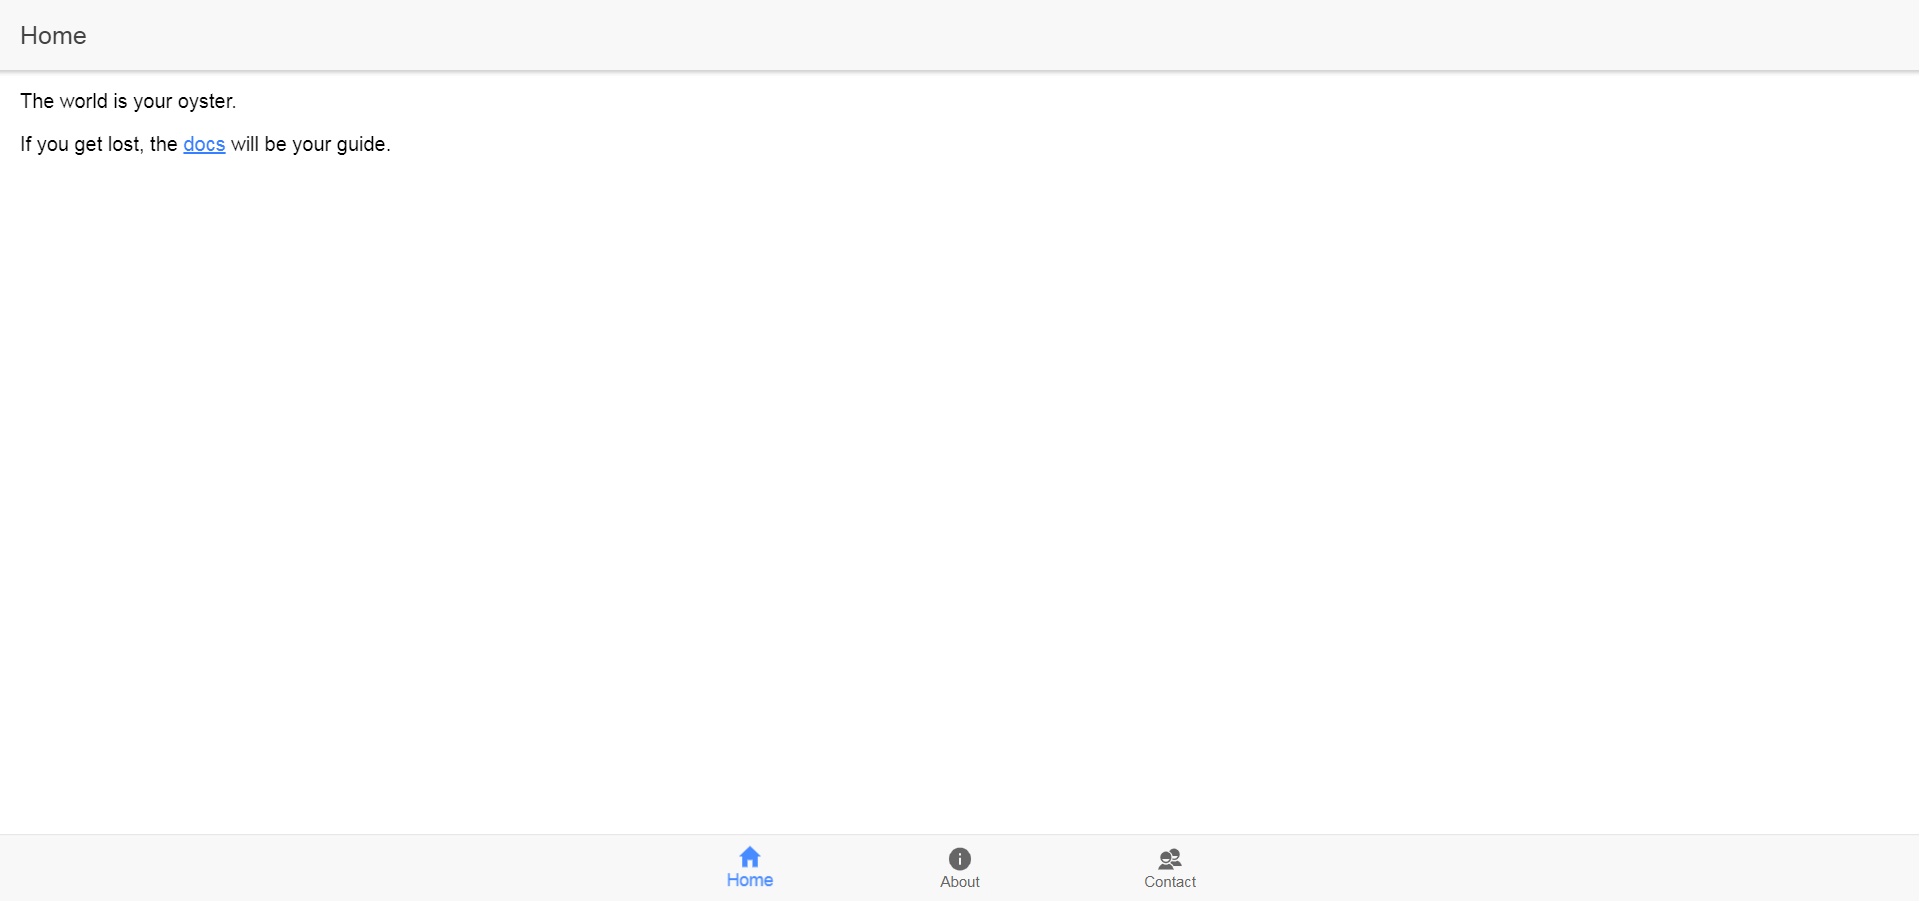Click the text 'The world is your oyster.'
Image resolution: width=1919 pixels, height=901 pixels.
[x=128, y=101]
